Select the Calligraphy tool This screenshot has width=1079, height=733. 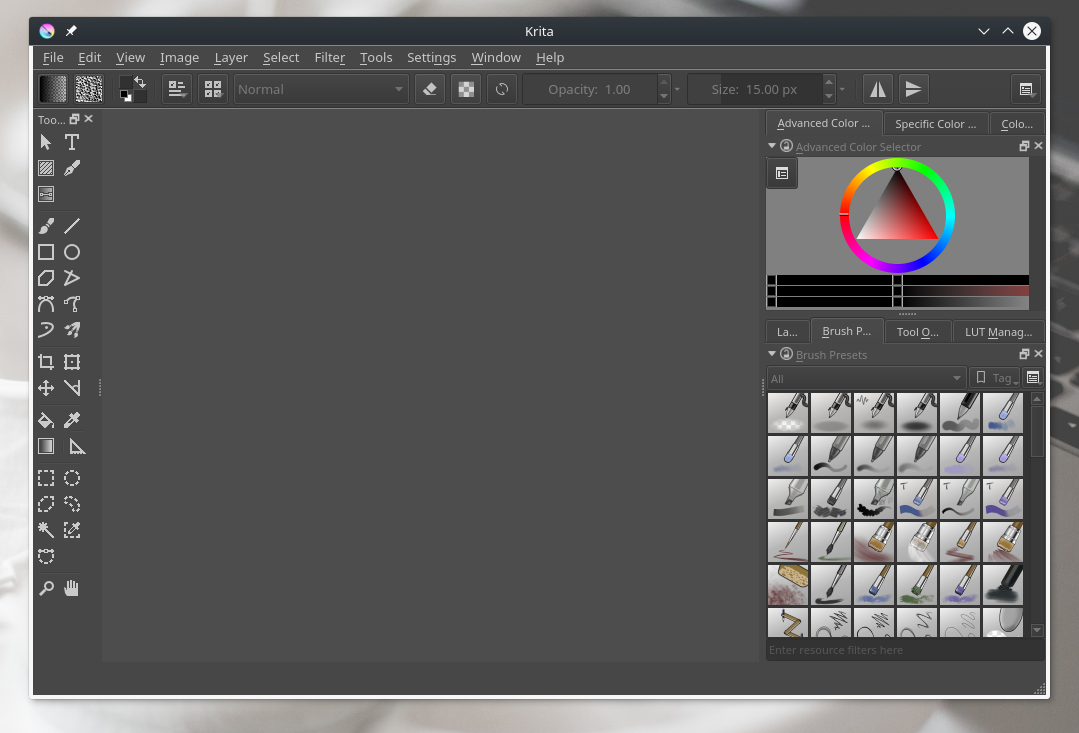72,168
